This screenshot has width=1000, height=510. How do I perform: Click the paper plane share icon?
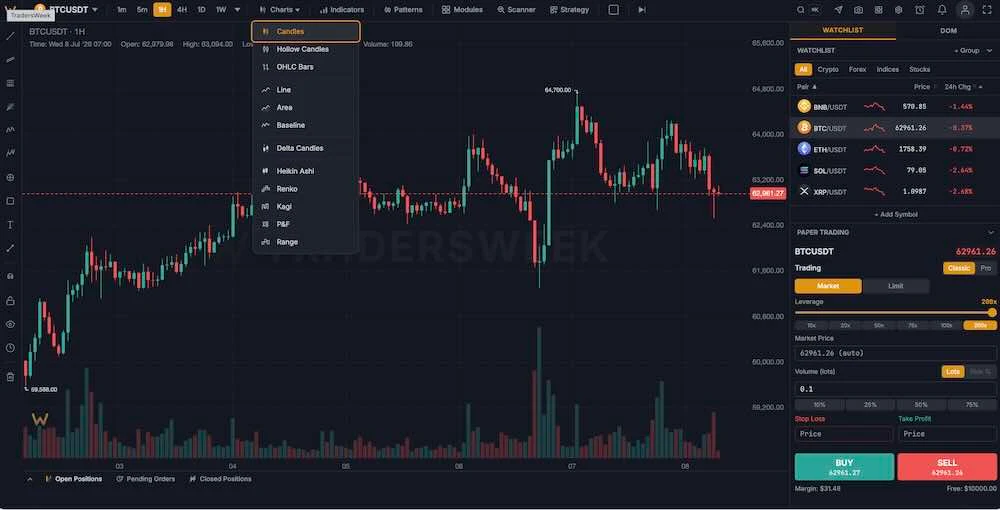[x=839, y=10]
